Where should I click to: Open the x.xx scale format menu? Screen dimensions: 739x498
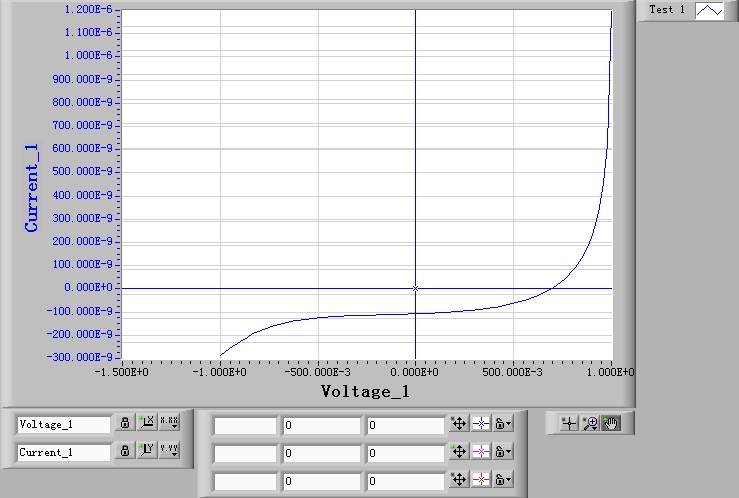click(169, 422)
